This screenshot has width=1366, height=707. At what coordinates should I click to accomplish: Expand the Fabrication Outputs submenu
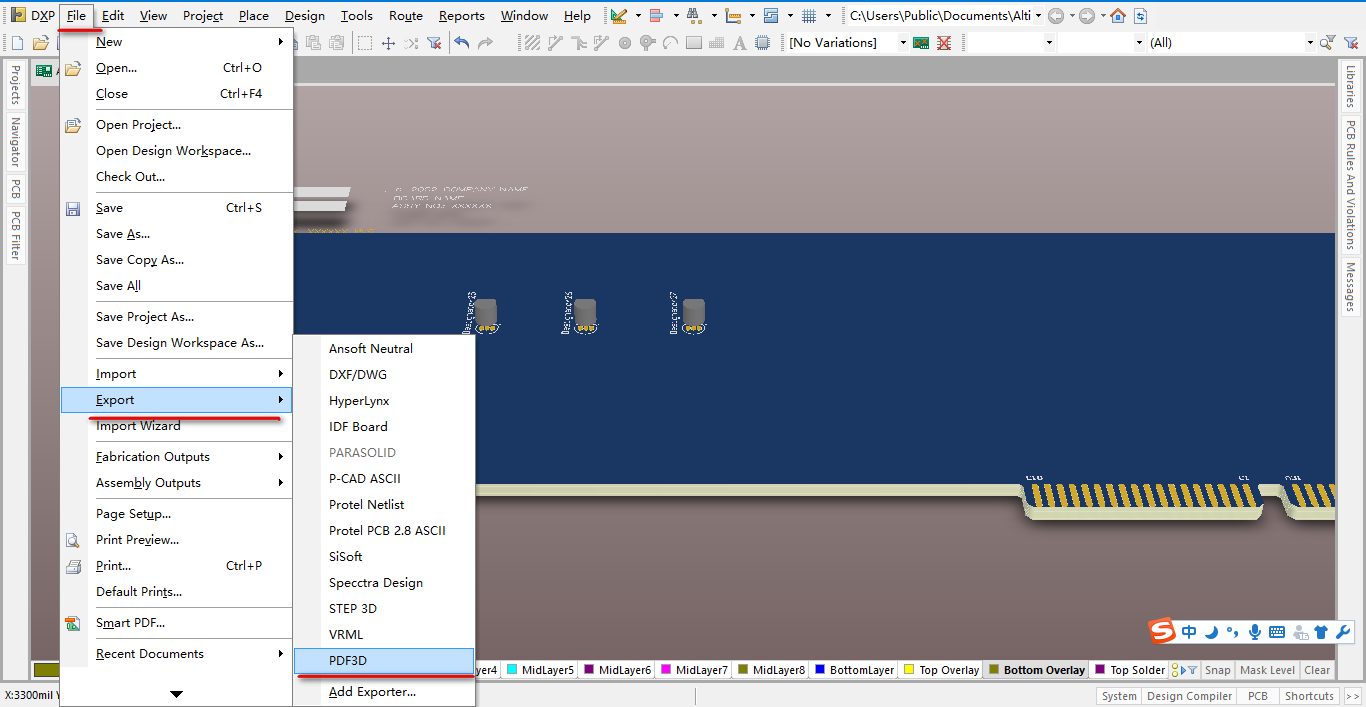(176, 457)
